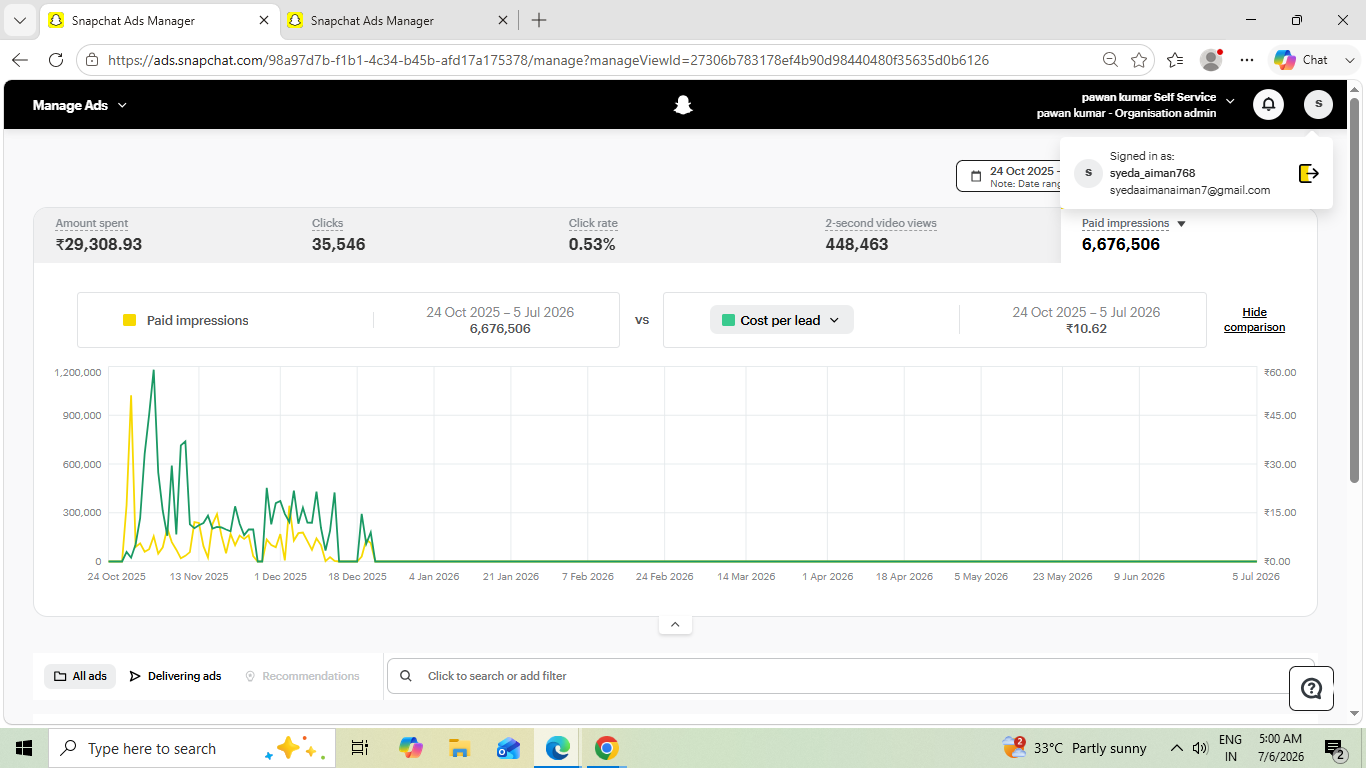Open Paid impressions metric dropdown arrow
The width and height of the screenshot is (1366, 768).
(x=1181, y=224)
